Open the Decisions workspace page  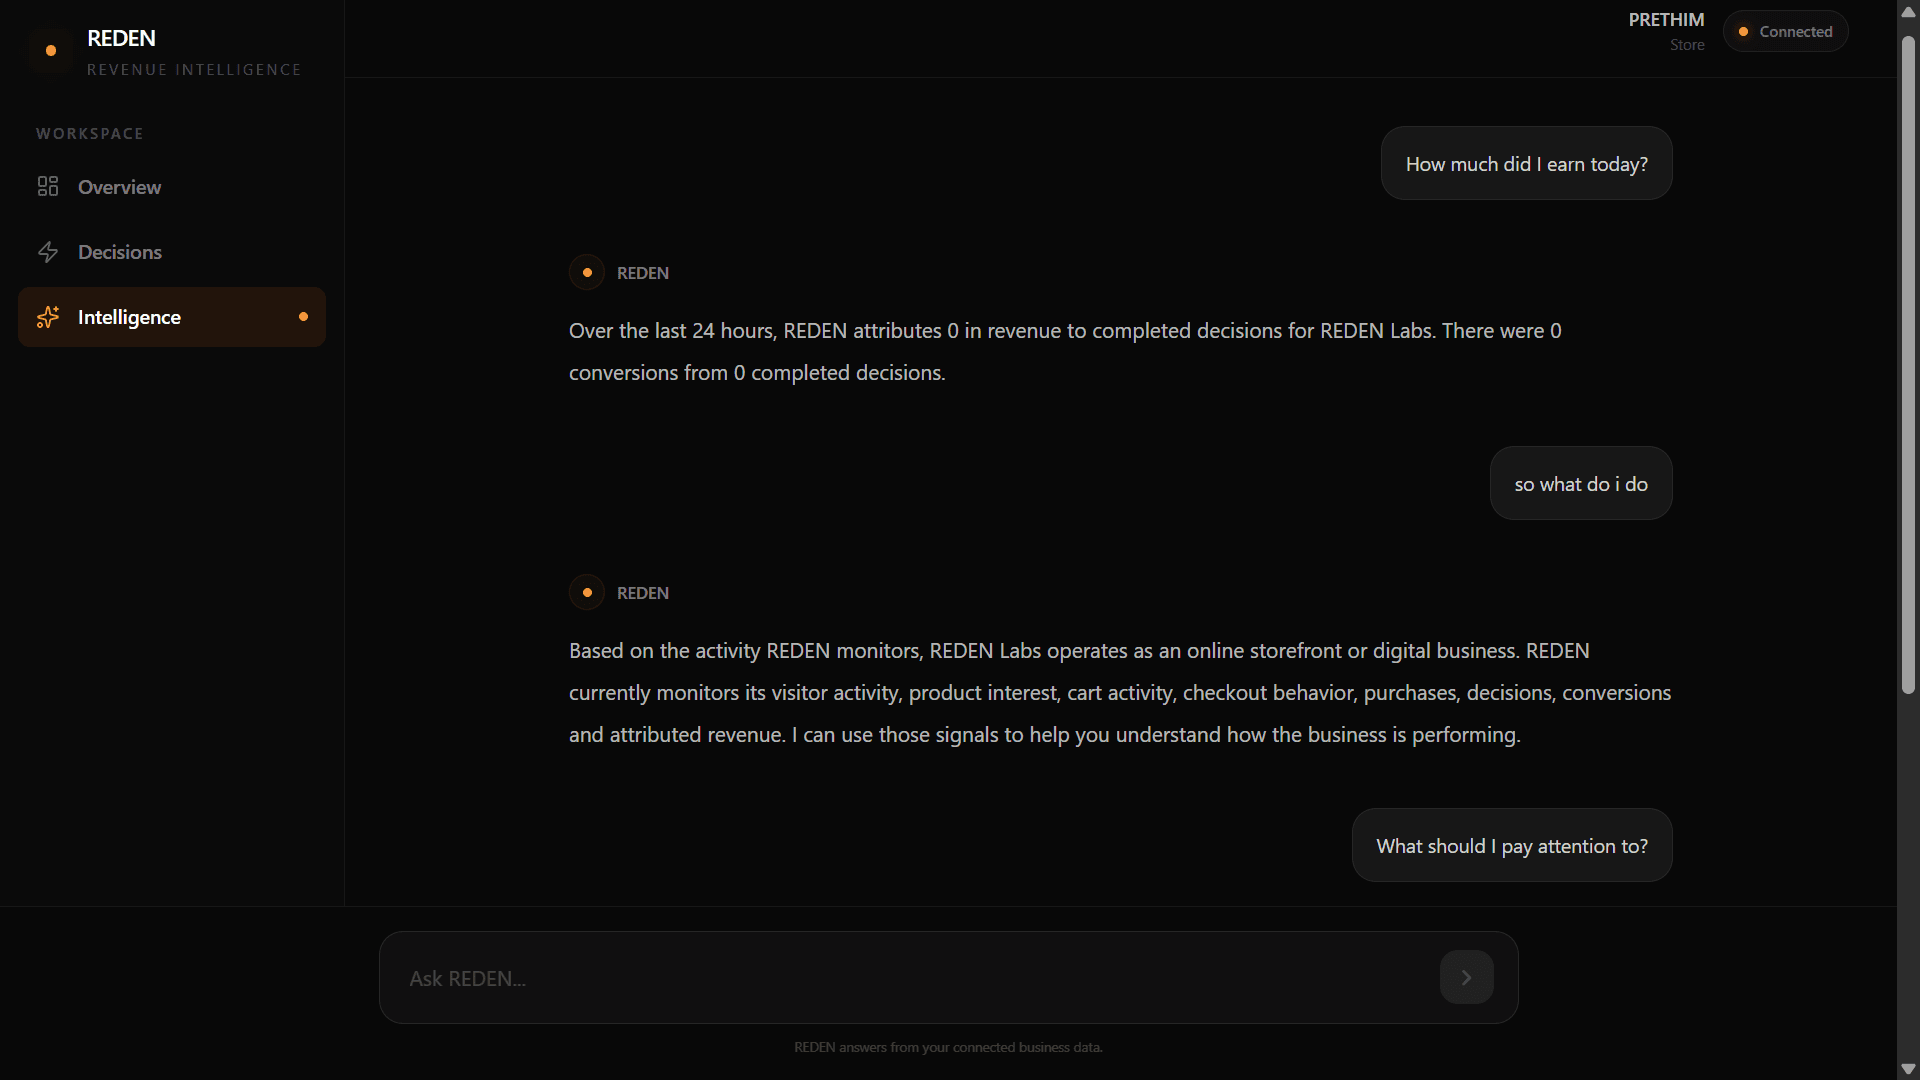click(x=172, y=252)
